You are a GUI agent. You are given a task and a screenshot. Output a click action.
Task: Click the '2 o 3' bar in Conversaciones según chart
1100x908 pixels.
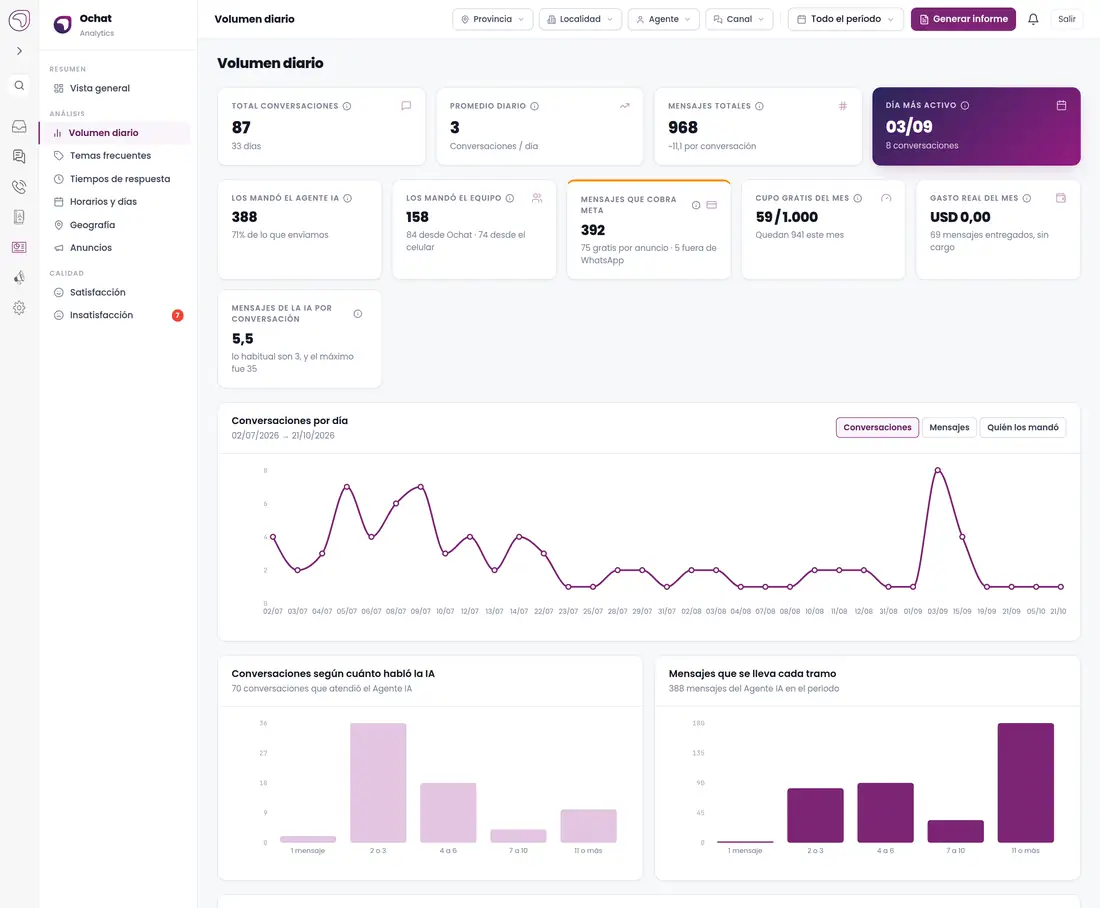click(378, 782)
